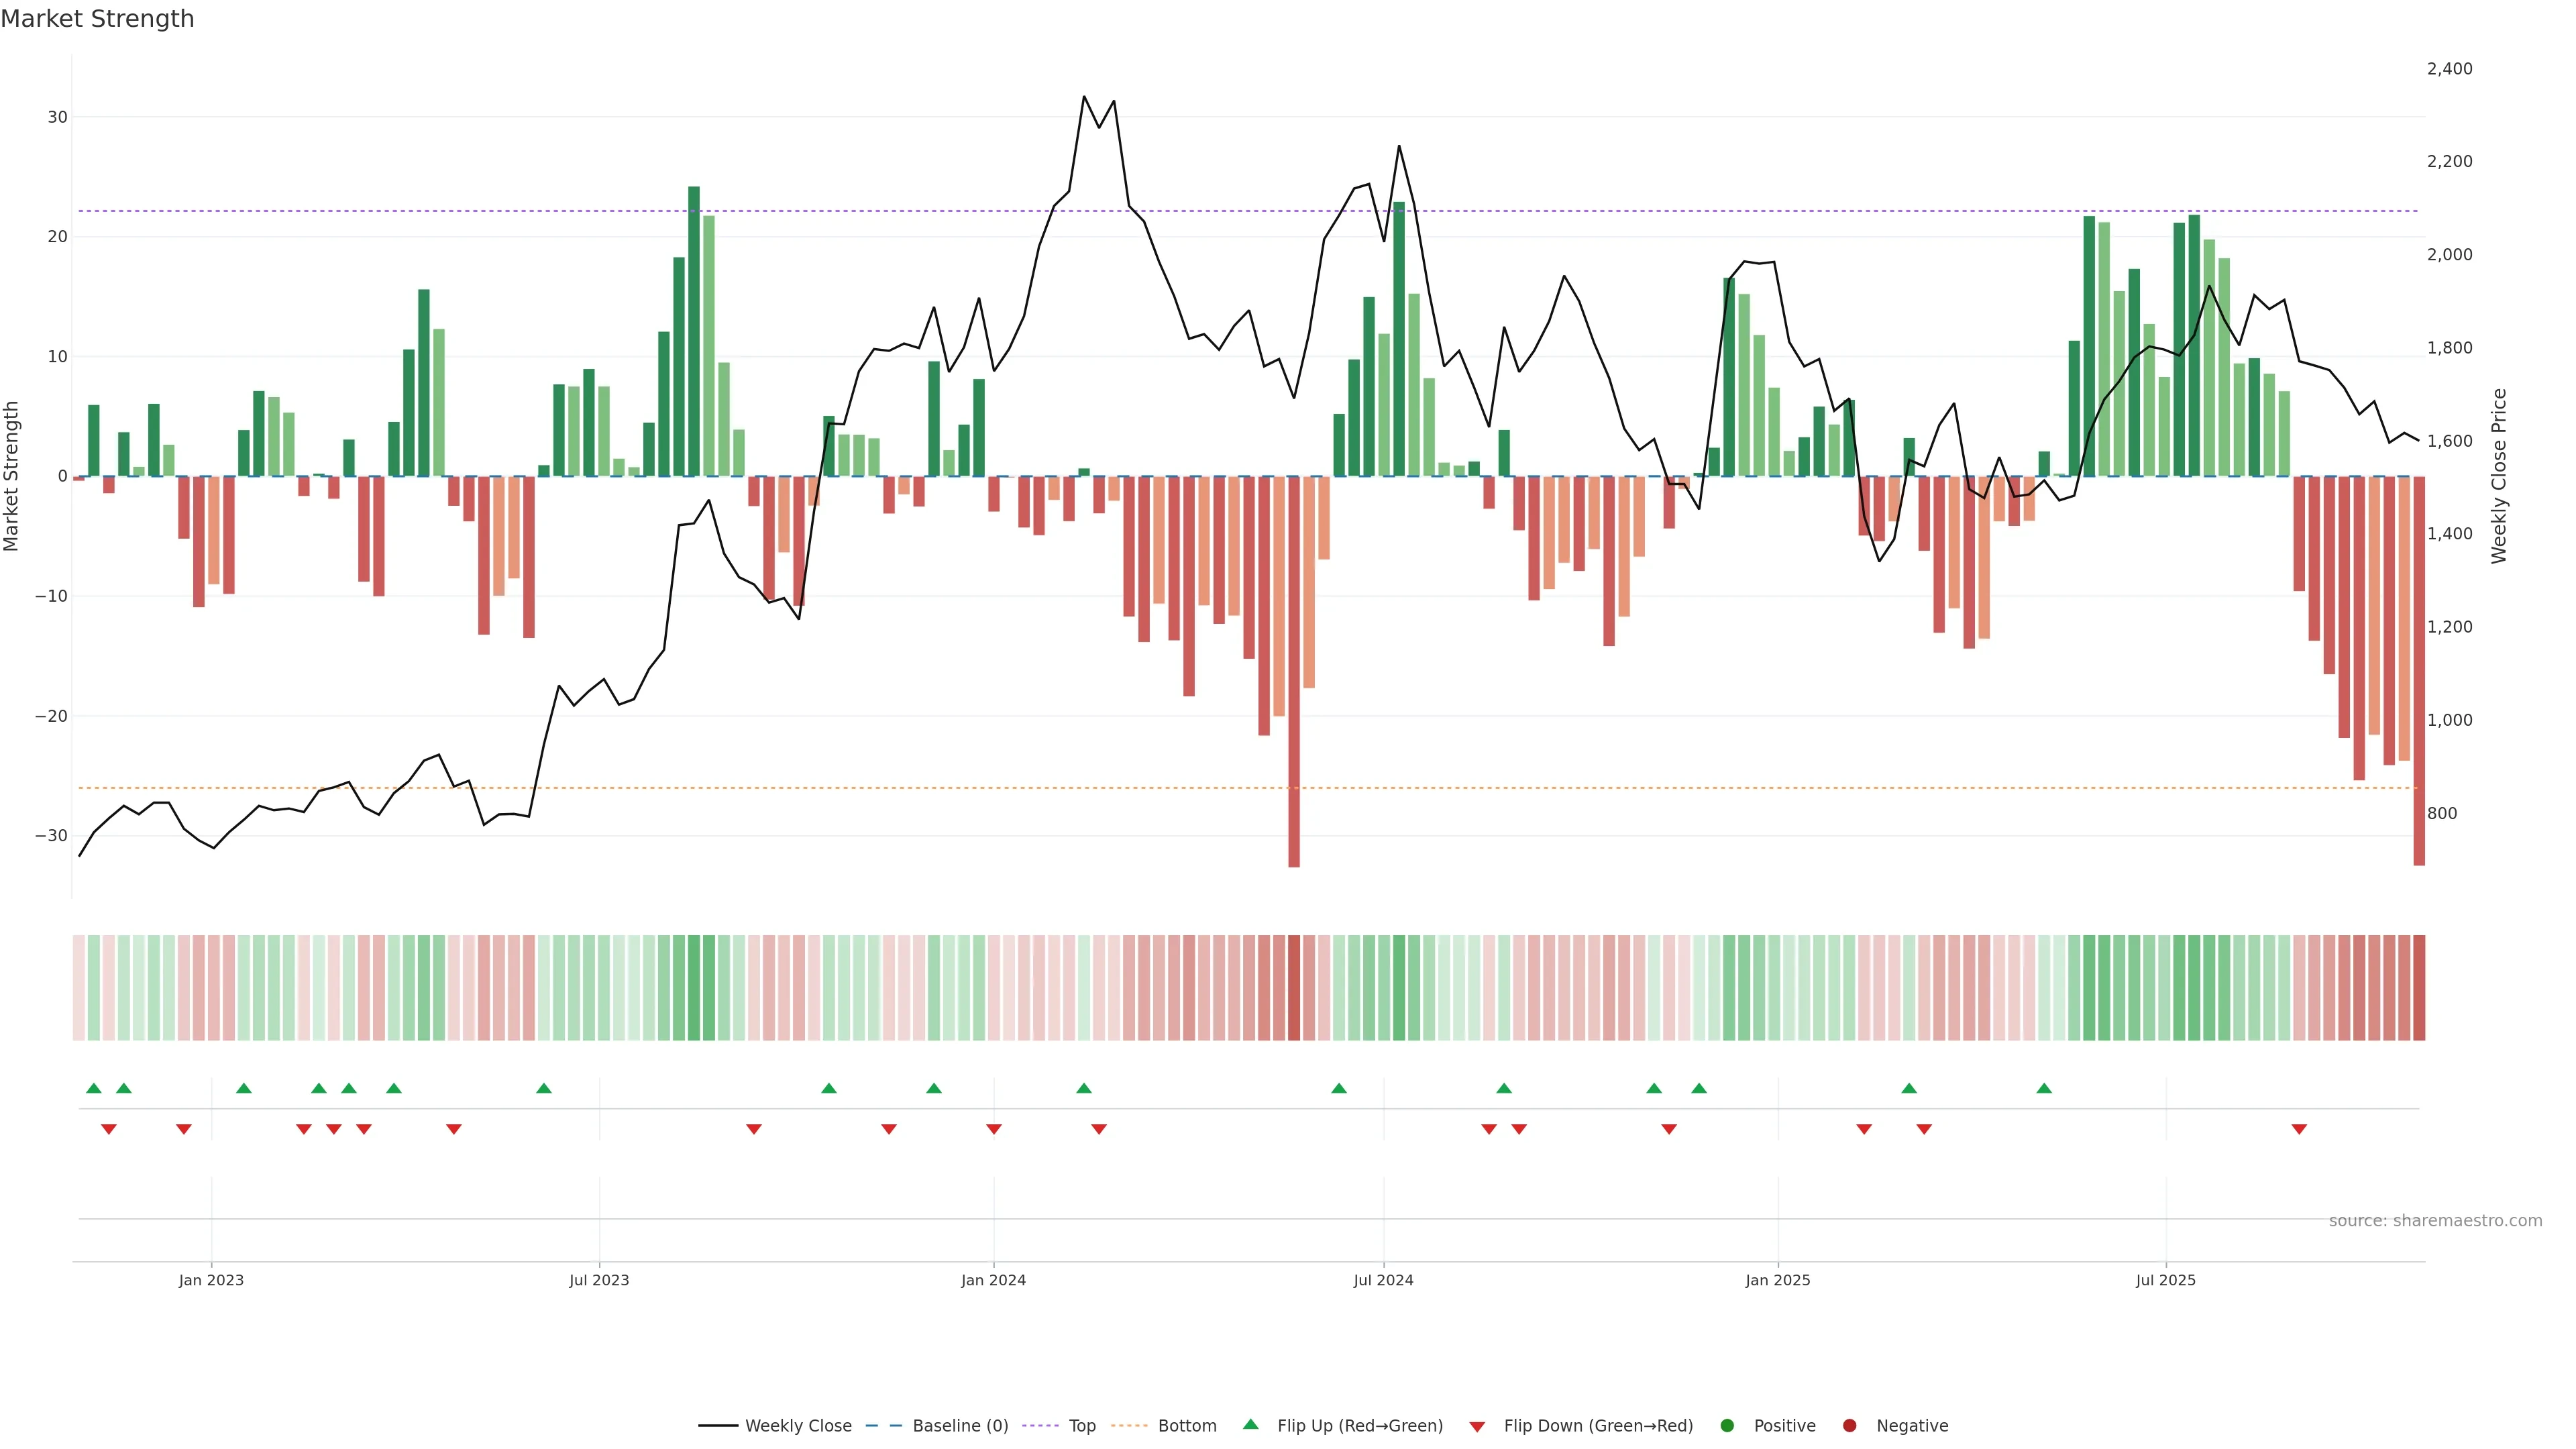Click the red flip-down marker at Jan 2024
The height and width of the screenshot is (1449, 2576).
pyautogui.click(x=994, y=1129)
